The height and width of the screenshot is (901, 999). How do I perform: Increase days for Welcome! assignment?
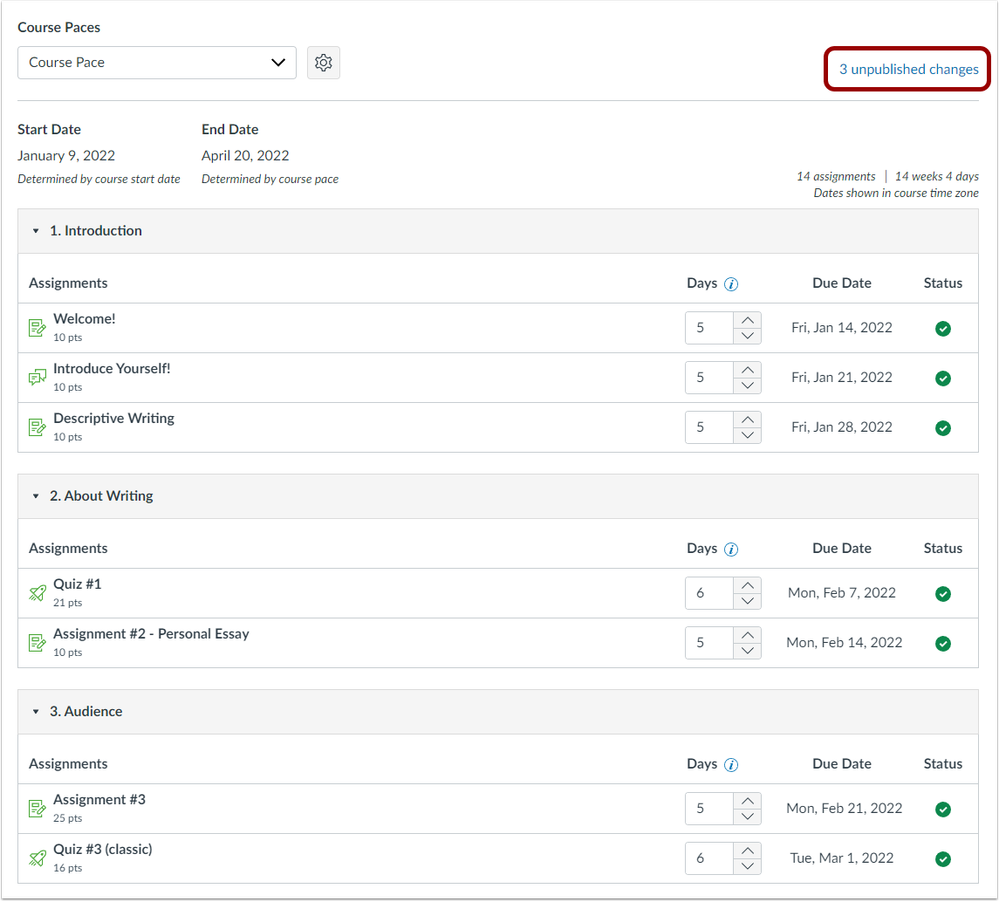pyautogui.click(x=747, y=320)
